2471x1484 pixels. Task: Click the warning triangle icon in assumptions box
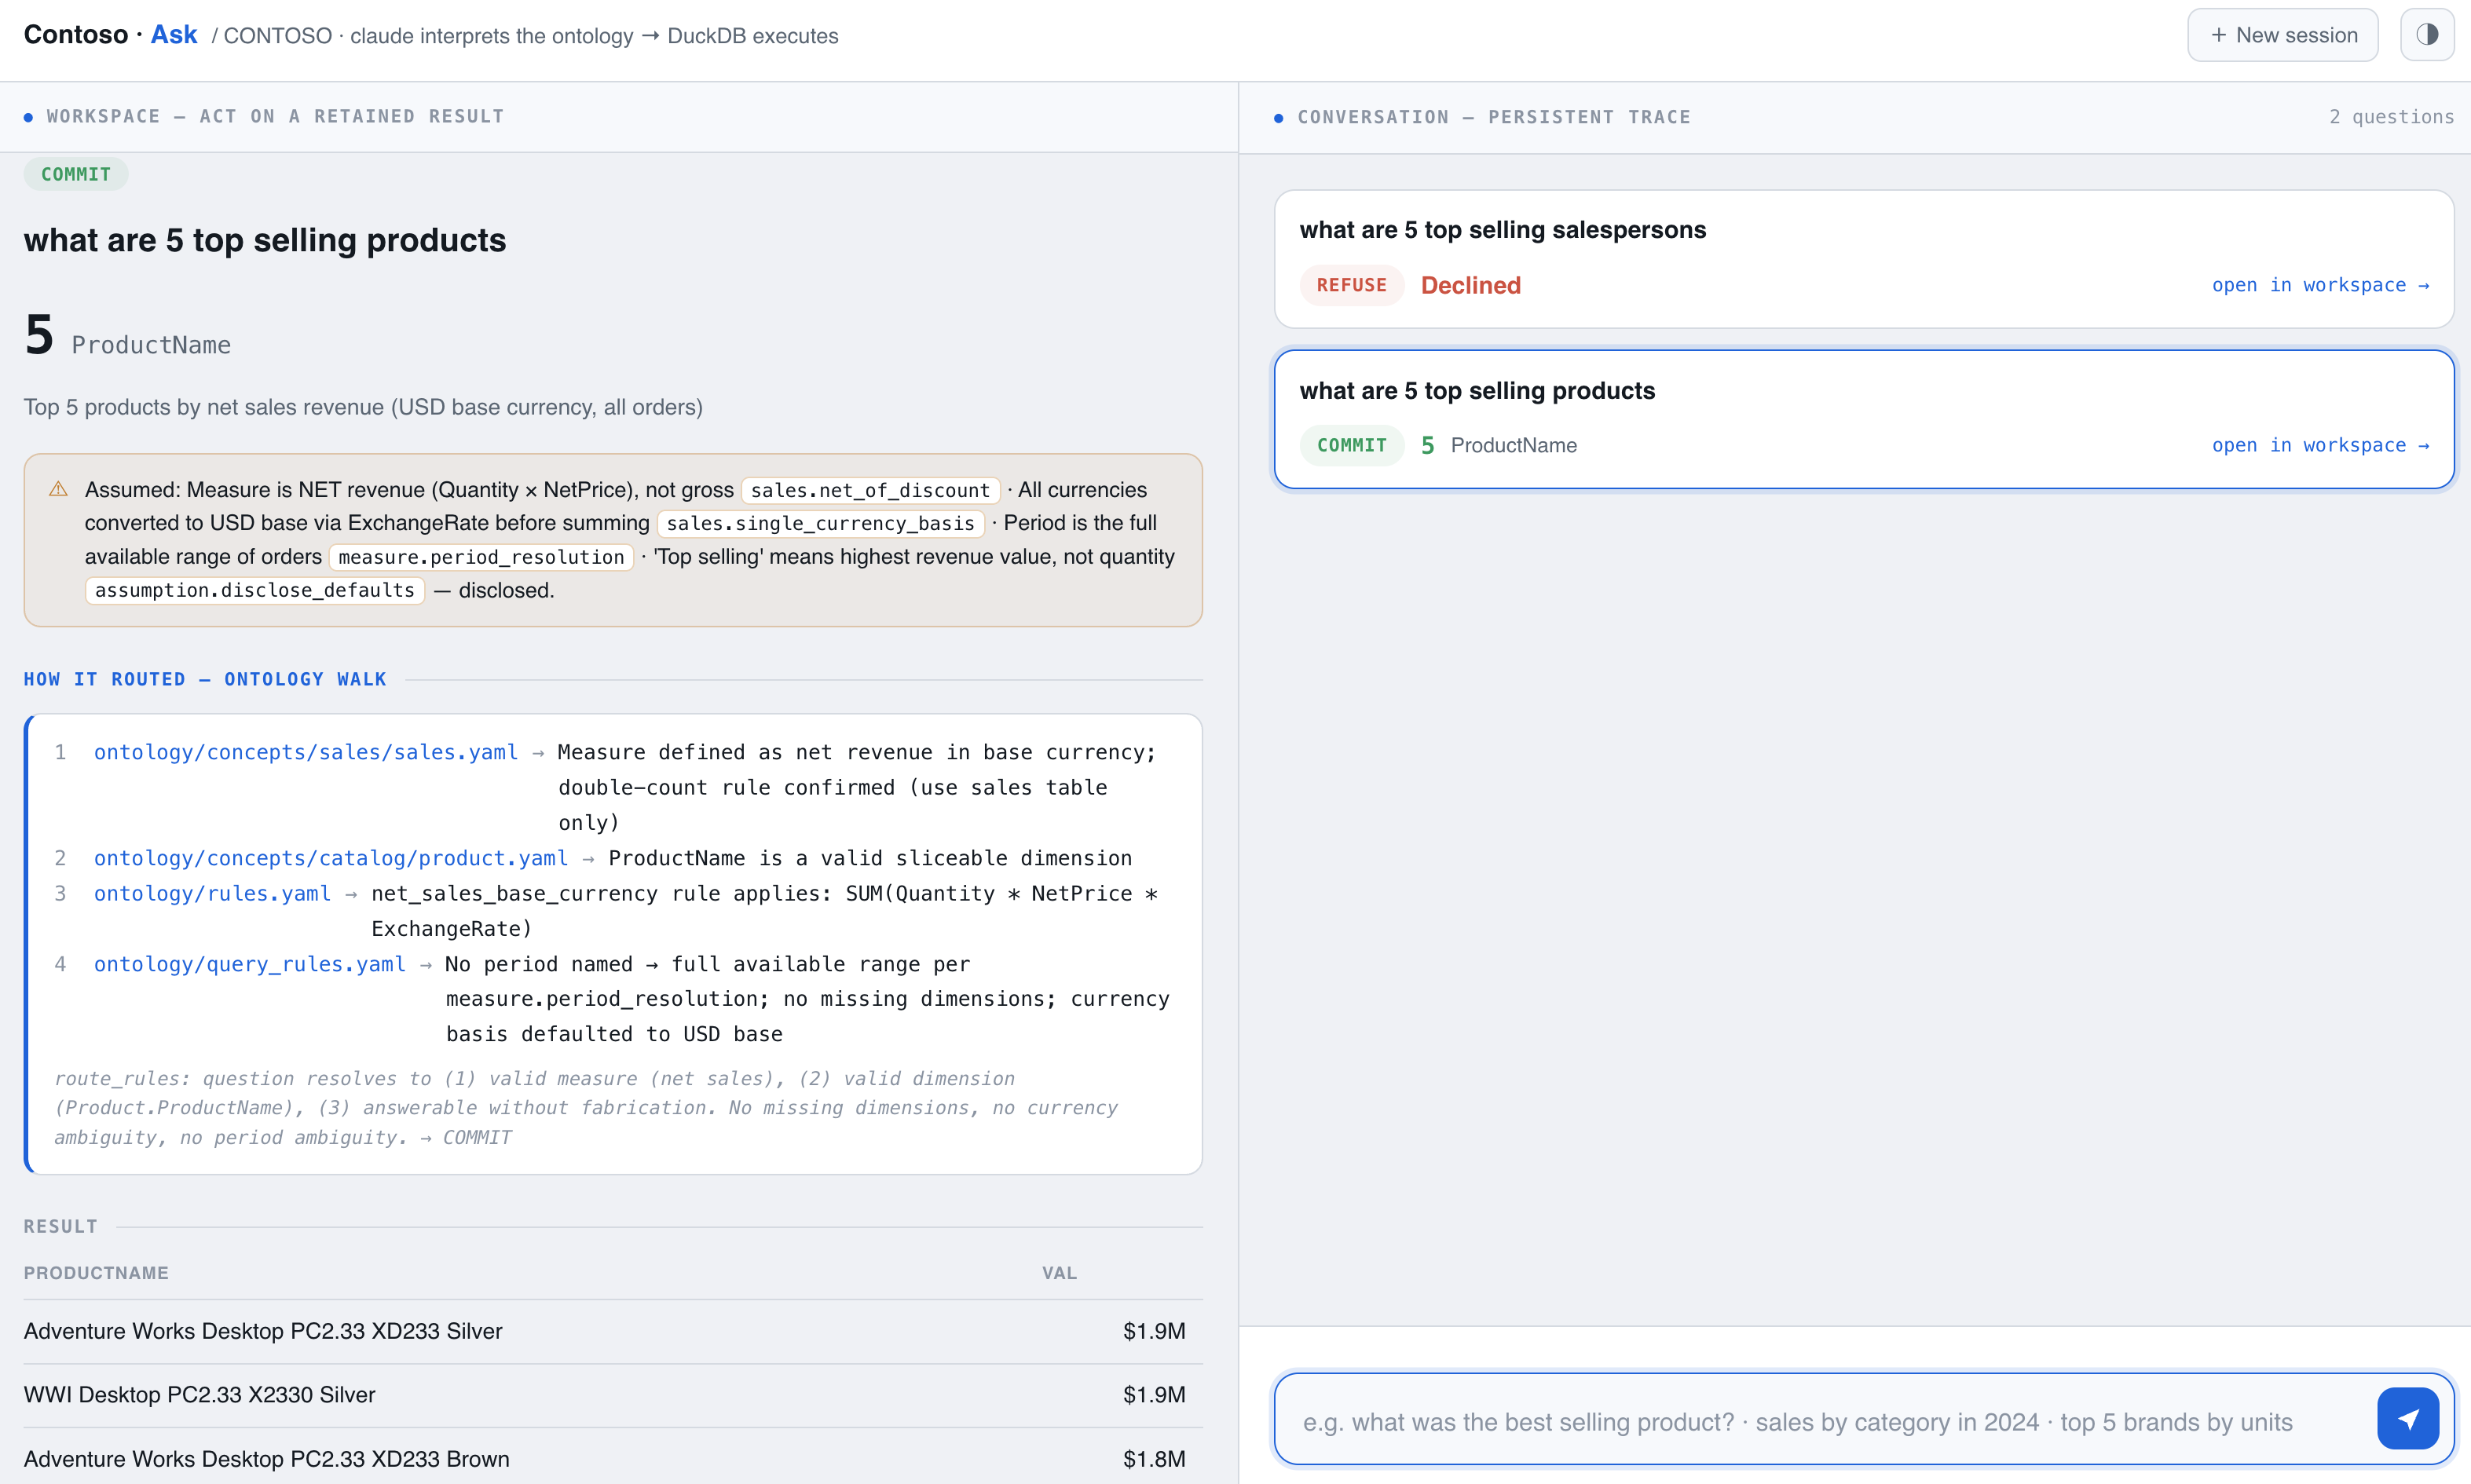tap(59, 489)
